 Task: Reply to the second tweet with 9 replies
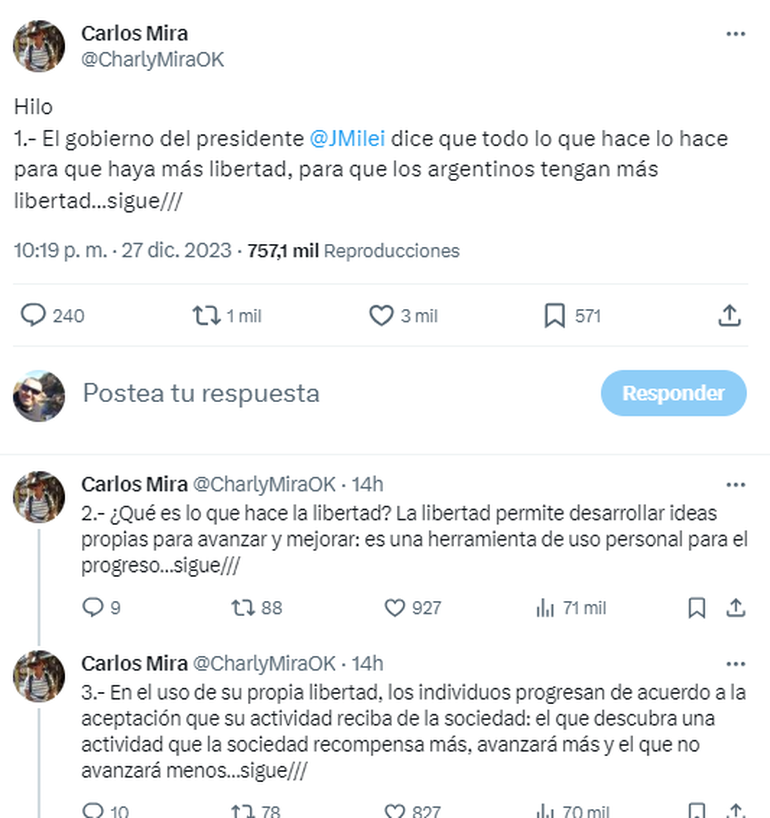coord(92,607)
